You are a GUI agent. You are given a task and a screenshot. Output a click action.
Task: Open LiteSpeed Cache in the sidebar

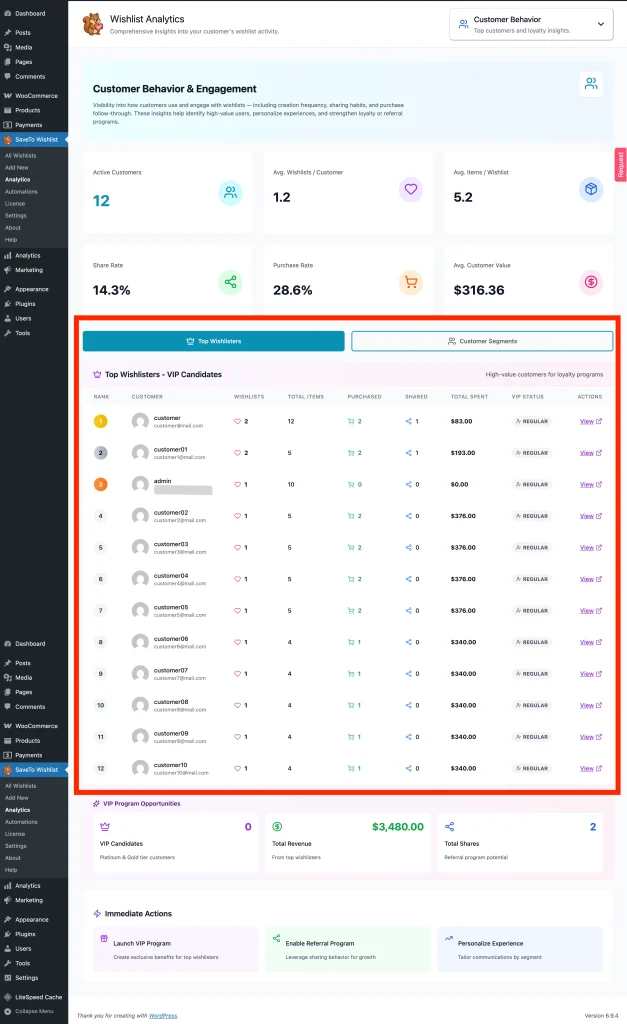click(33, 997)
